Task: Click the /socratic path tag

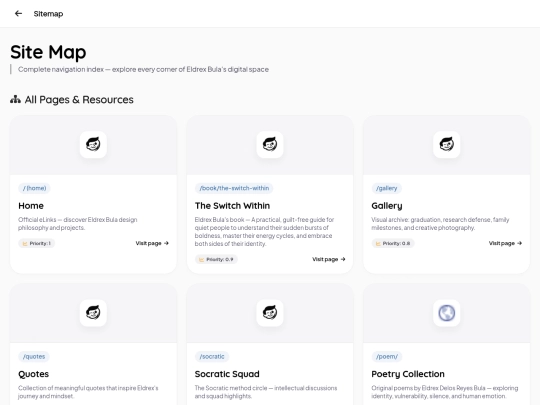Action: click(212, 356)
